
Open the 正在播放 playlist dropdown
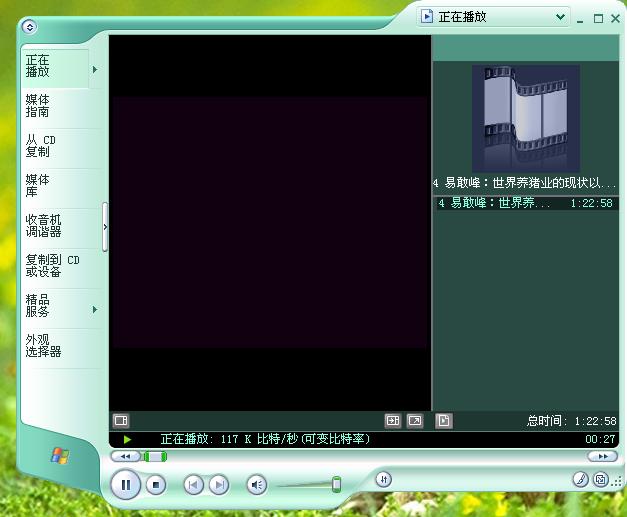pyautogui.click(x=560, y=17)
